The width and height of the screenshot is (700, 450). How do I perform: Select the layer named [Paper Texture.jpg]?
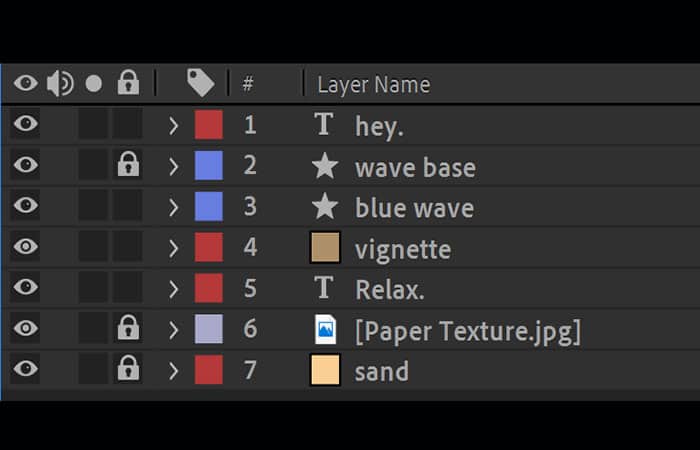tap(468, 332)
